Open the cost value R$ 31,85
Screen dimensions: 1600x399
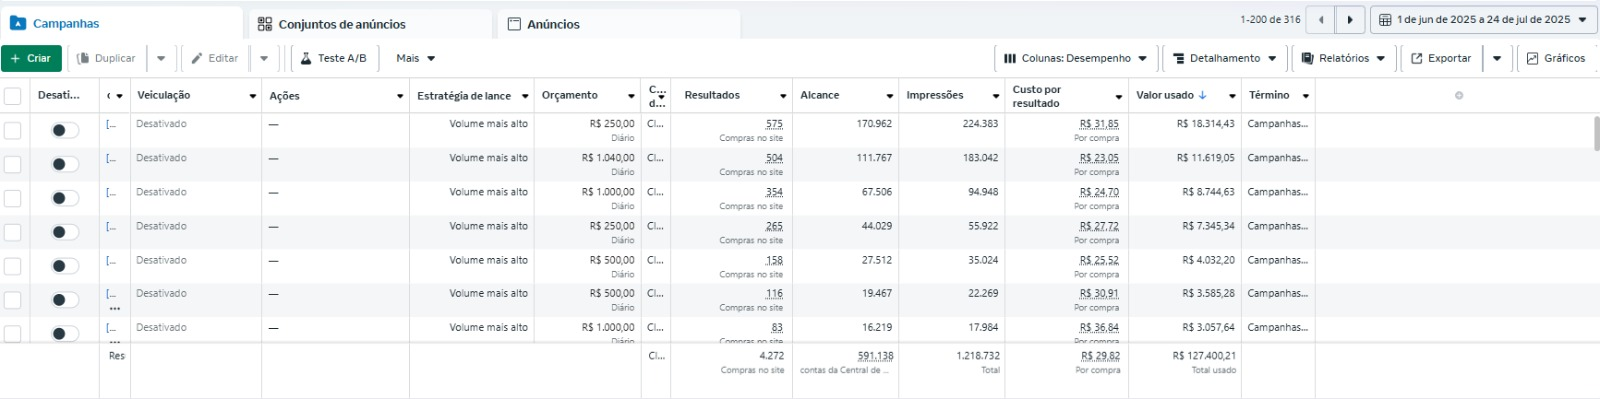pos(1099,124)
